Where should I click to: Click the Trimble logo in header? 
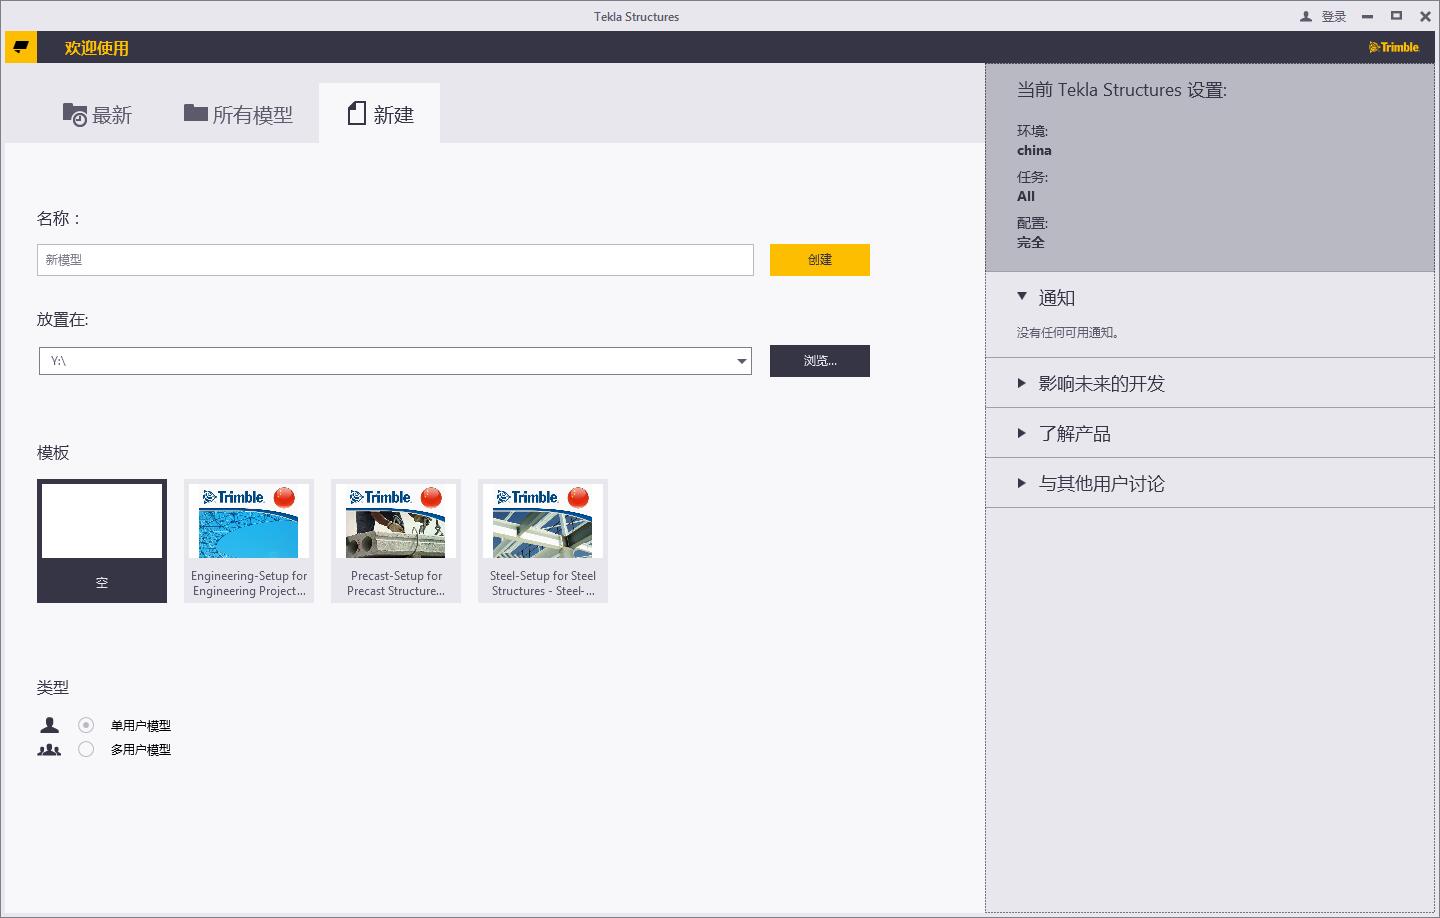pyautogui.click(x=1393, y=47)
